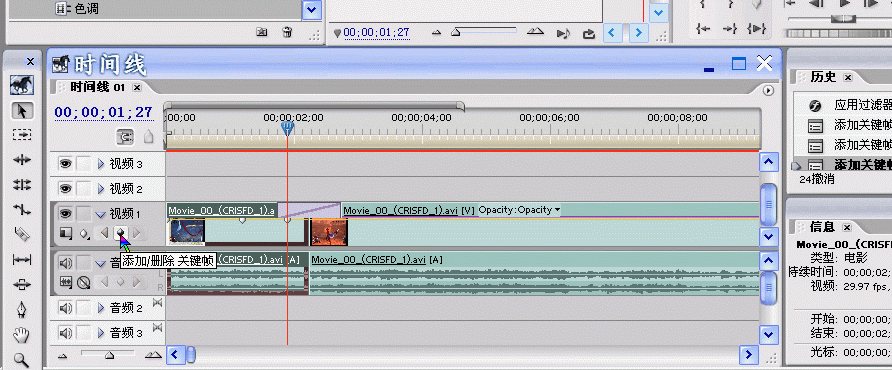This screenshot has width=892, height=370.
Task: Select the Selection arrow tool
Action: pos(22,110)
